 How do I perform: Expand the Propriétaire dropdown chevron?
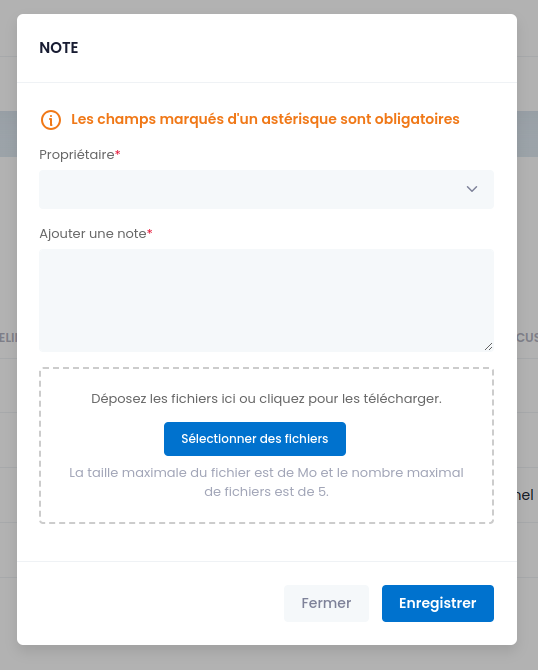coord(472,189)
